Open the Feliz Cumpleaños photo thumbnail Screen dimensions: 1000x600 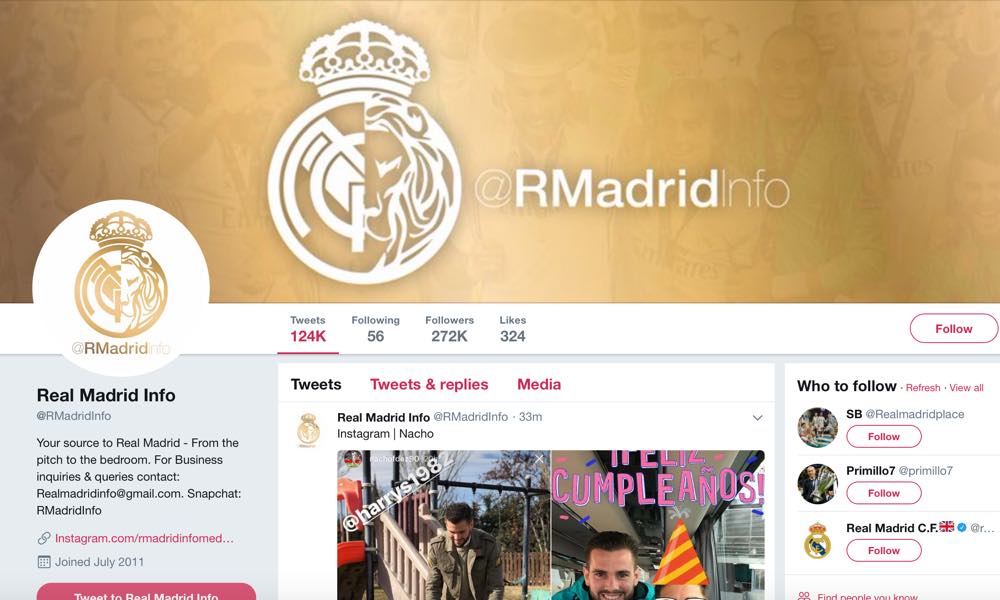pos(658,525)
